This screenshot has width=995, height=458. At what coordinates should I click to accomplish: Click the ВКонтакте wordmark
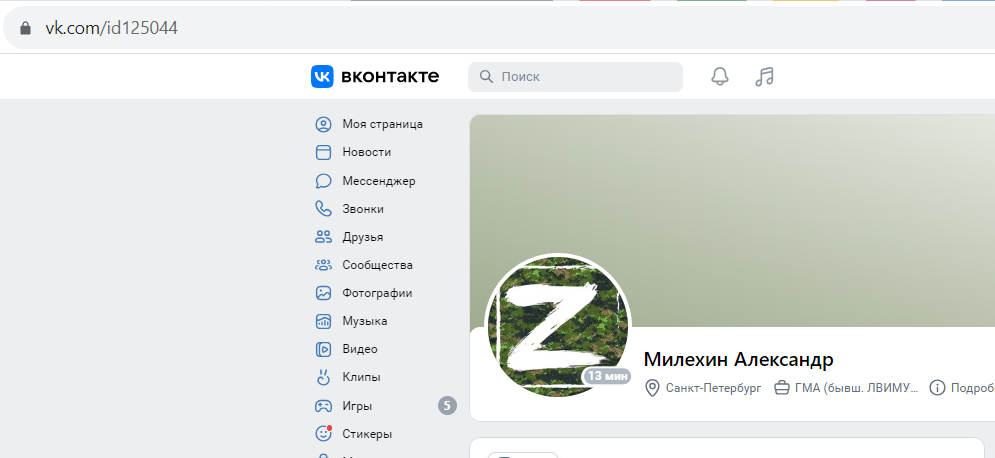coord(390,77)
